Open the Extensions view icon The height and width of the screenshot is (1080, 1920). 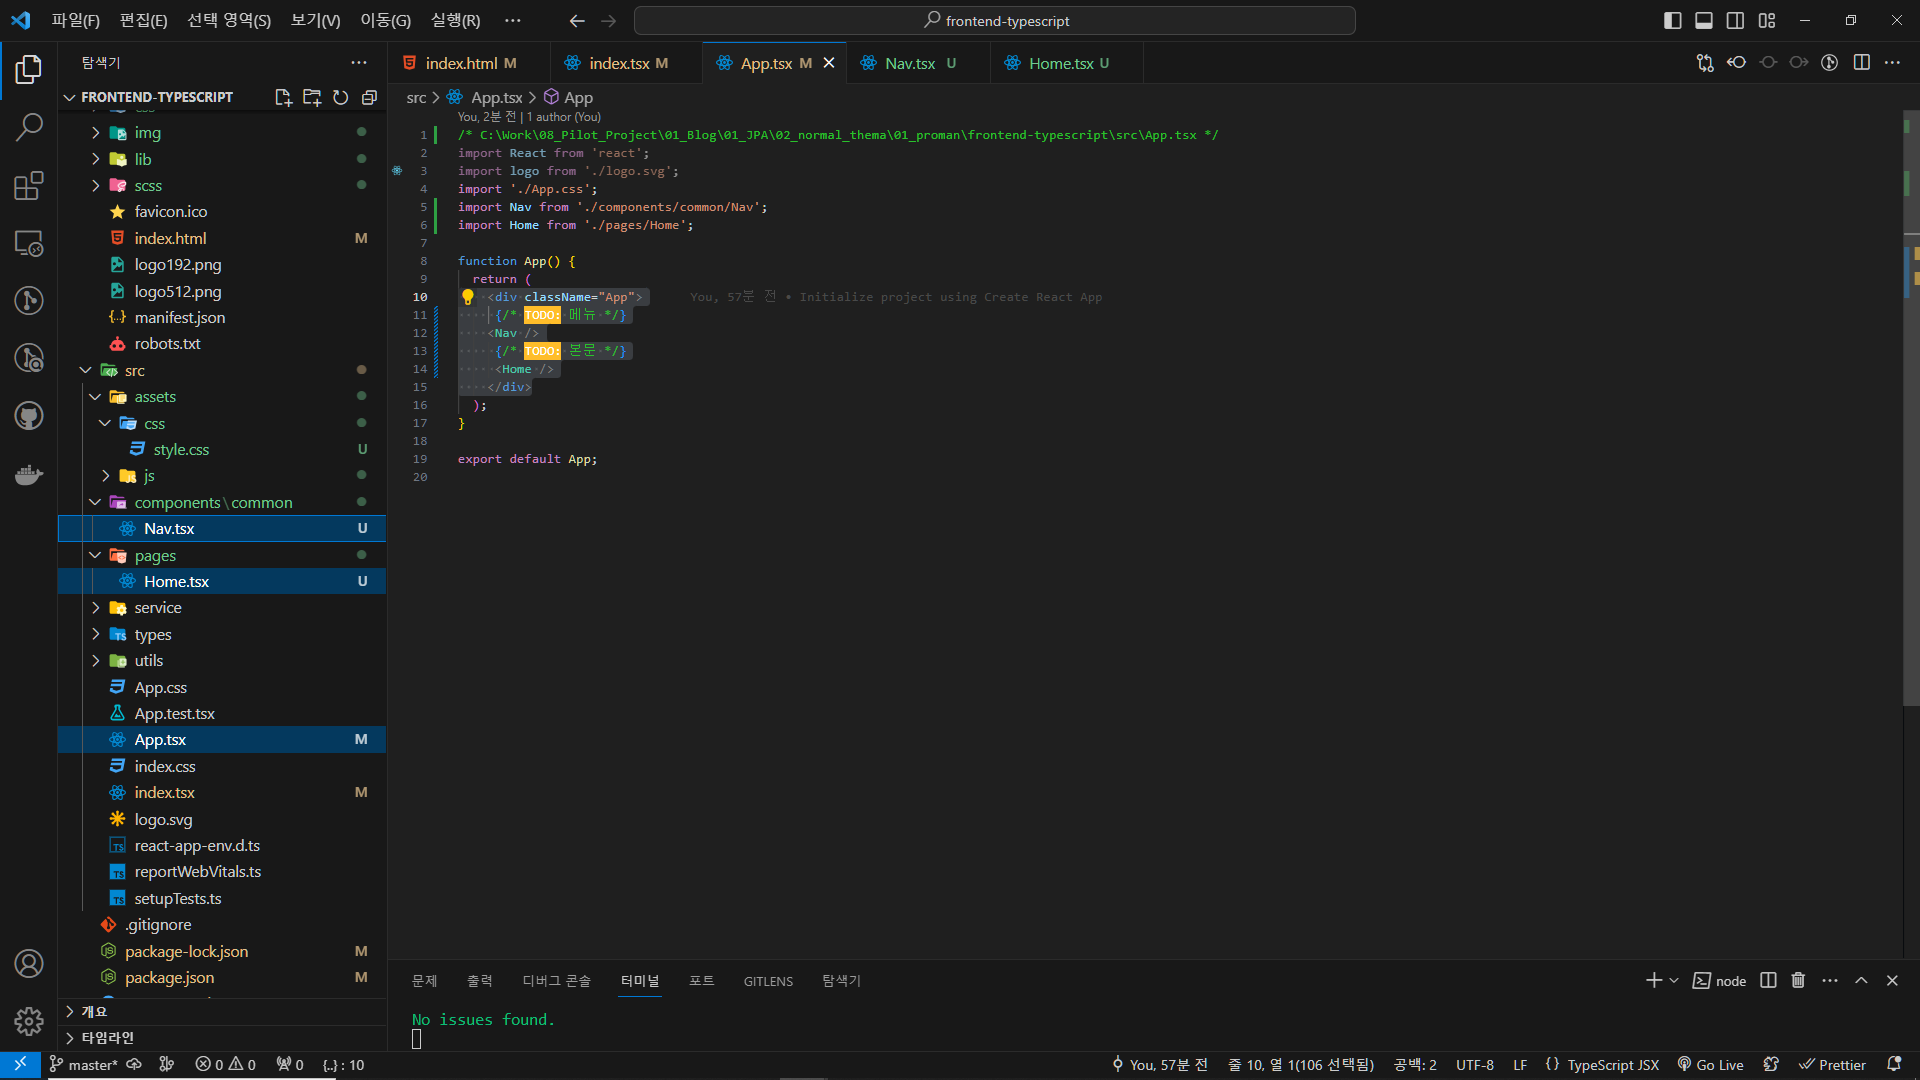(29, 185)
